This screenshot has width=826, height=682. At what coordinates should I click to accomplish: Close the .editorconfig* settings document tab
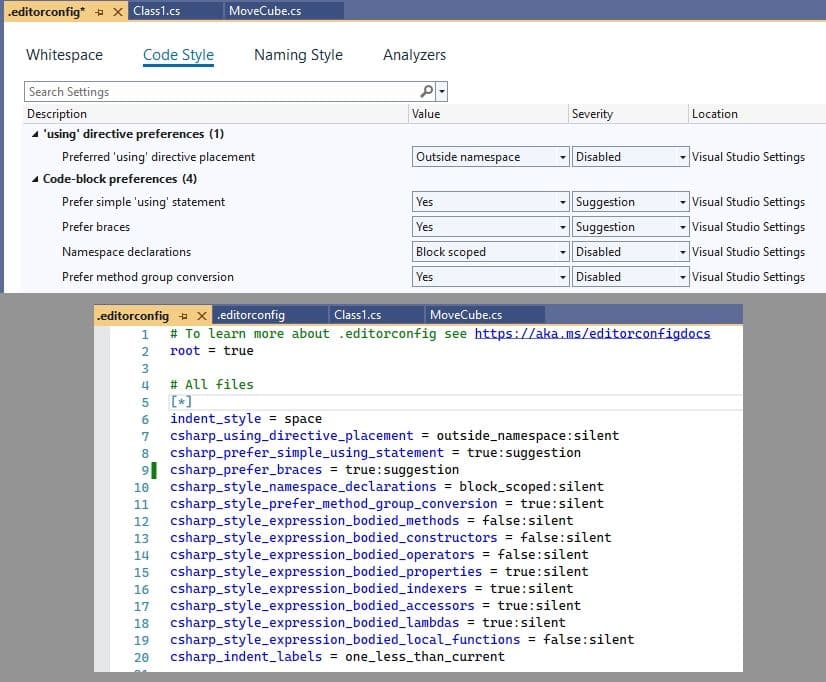click(x=115, y=9)
